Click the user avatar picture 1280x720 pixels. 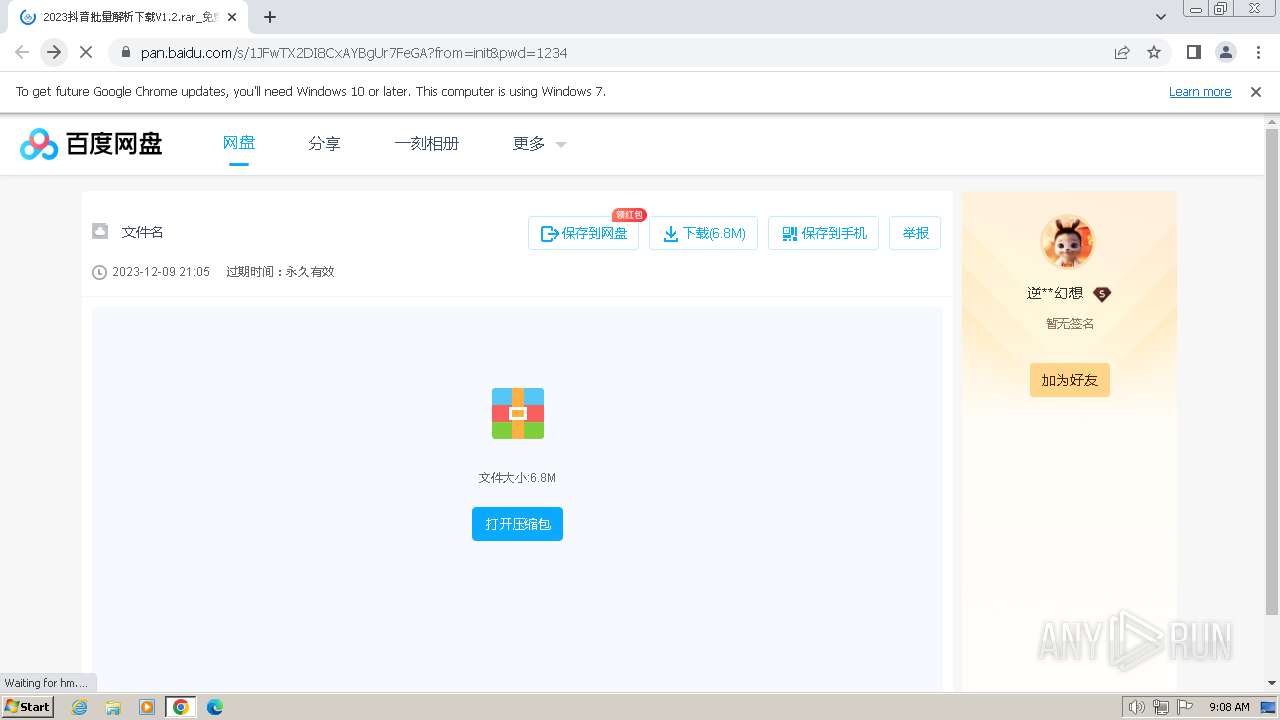tap(1068, 243)
